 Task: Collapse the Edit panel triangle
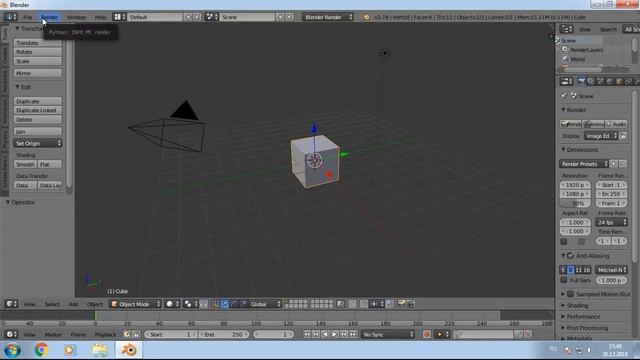pos(17,87)
